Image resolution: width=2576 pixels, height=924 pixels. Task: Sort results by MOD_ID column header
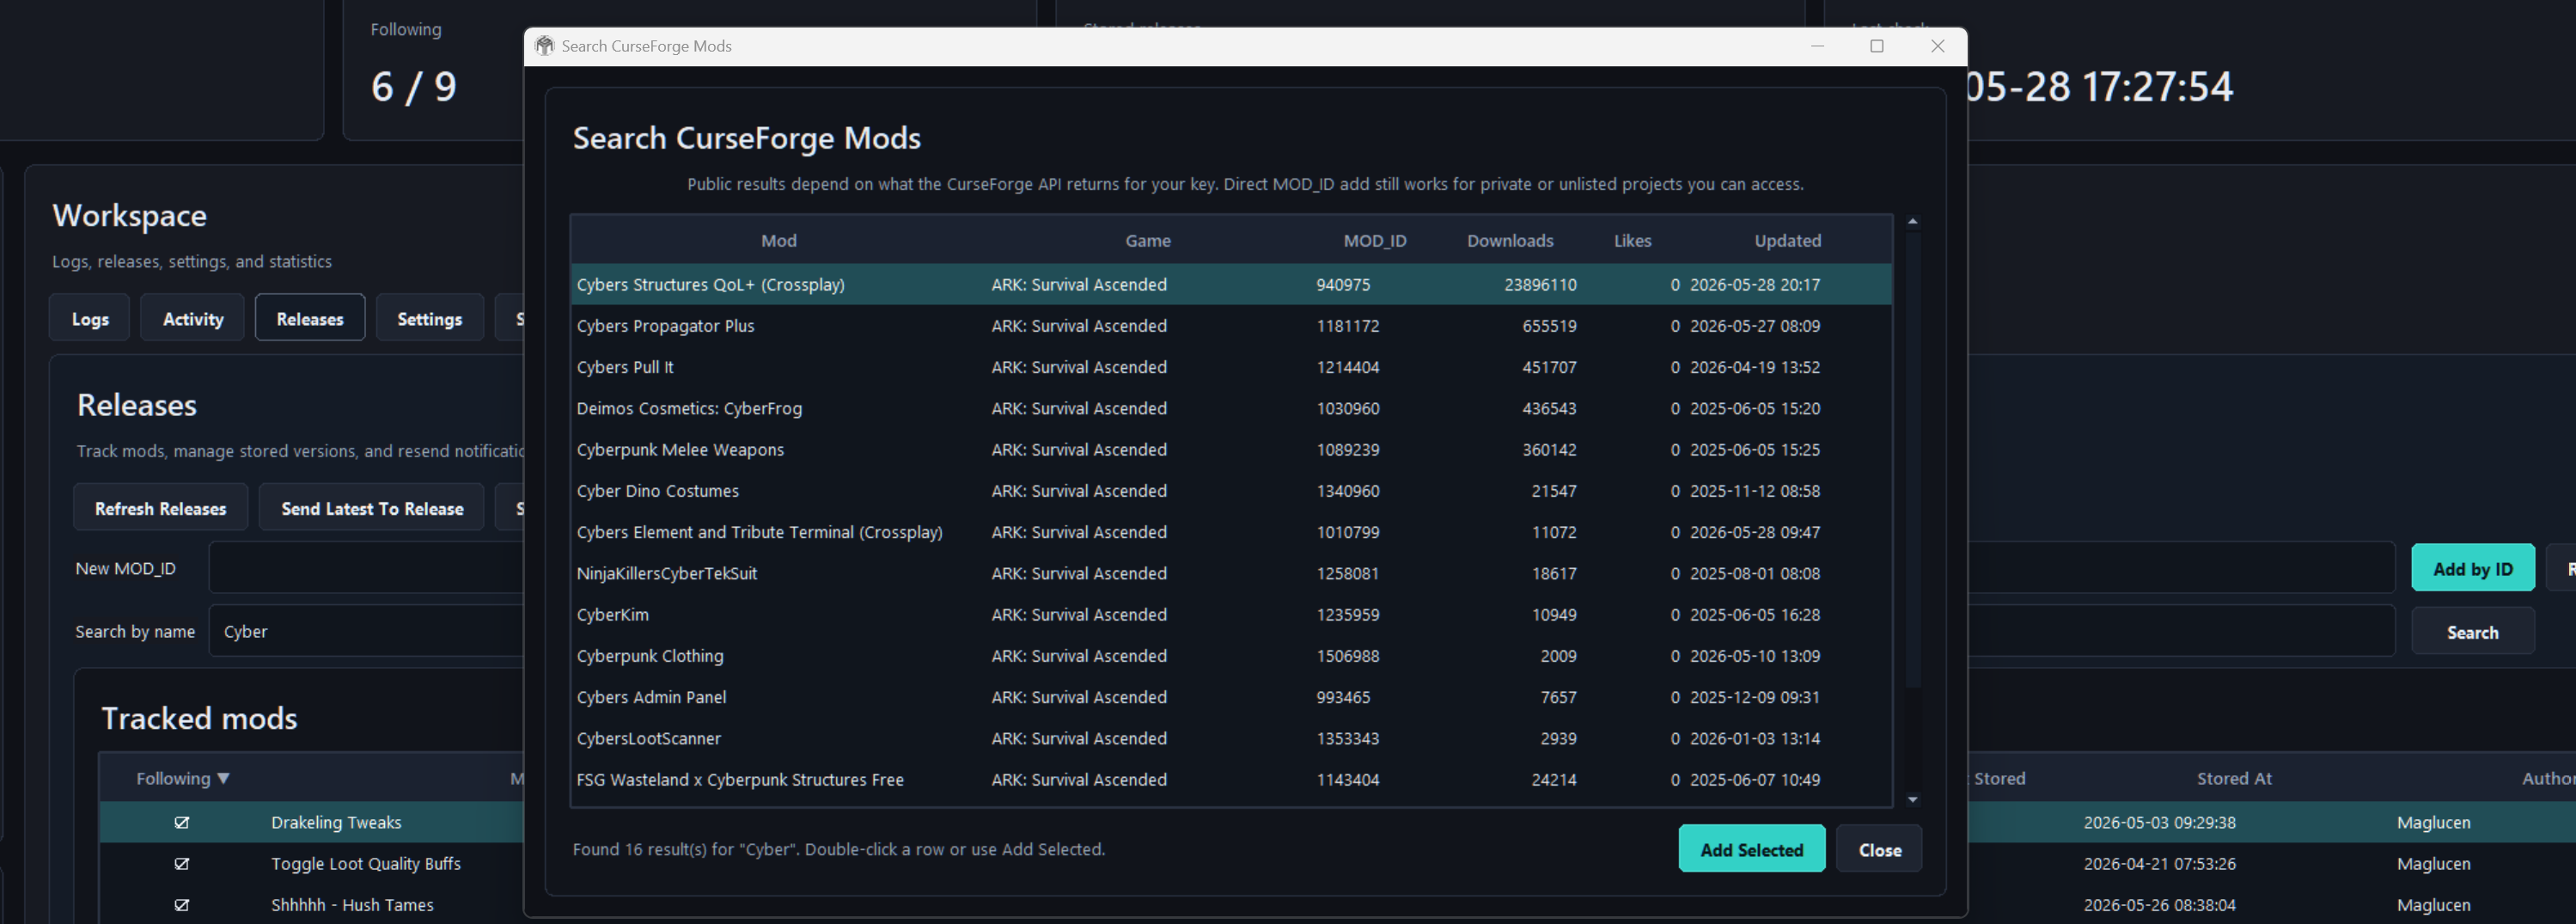tap(1375, 241)
